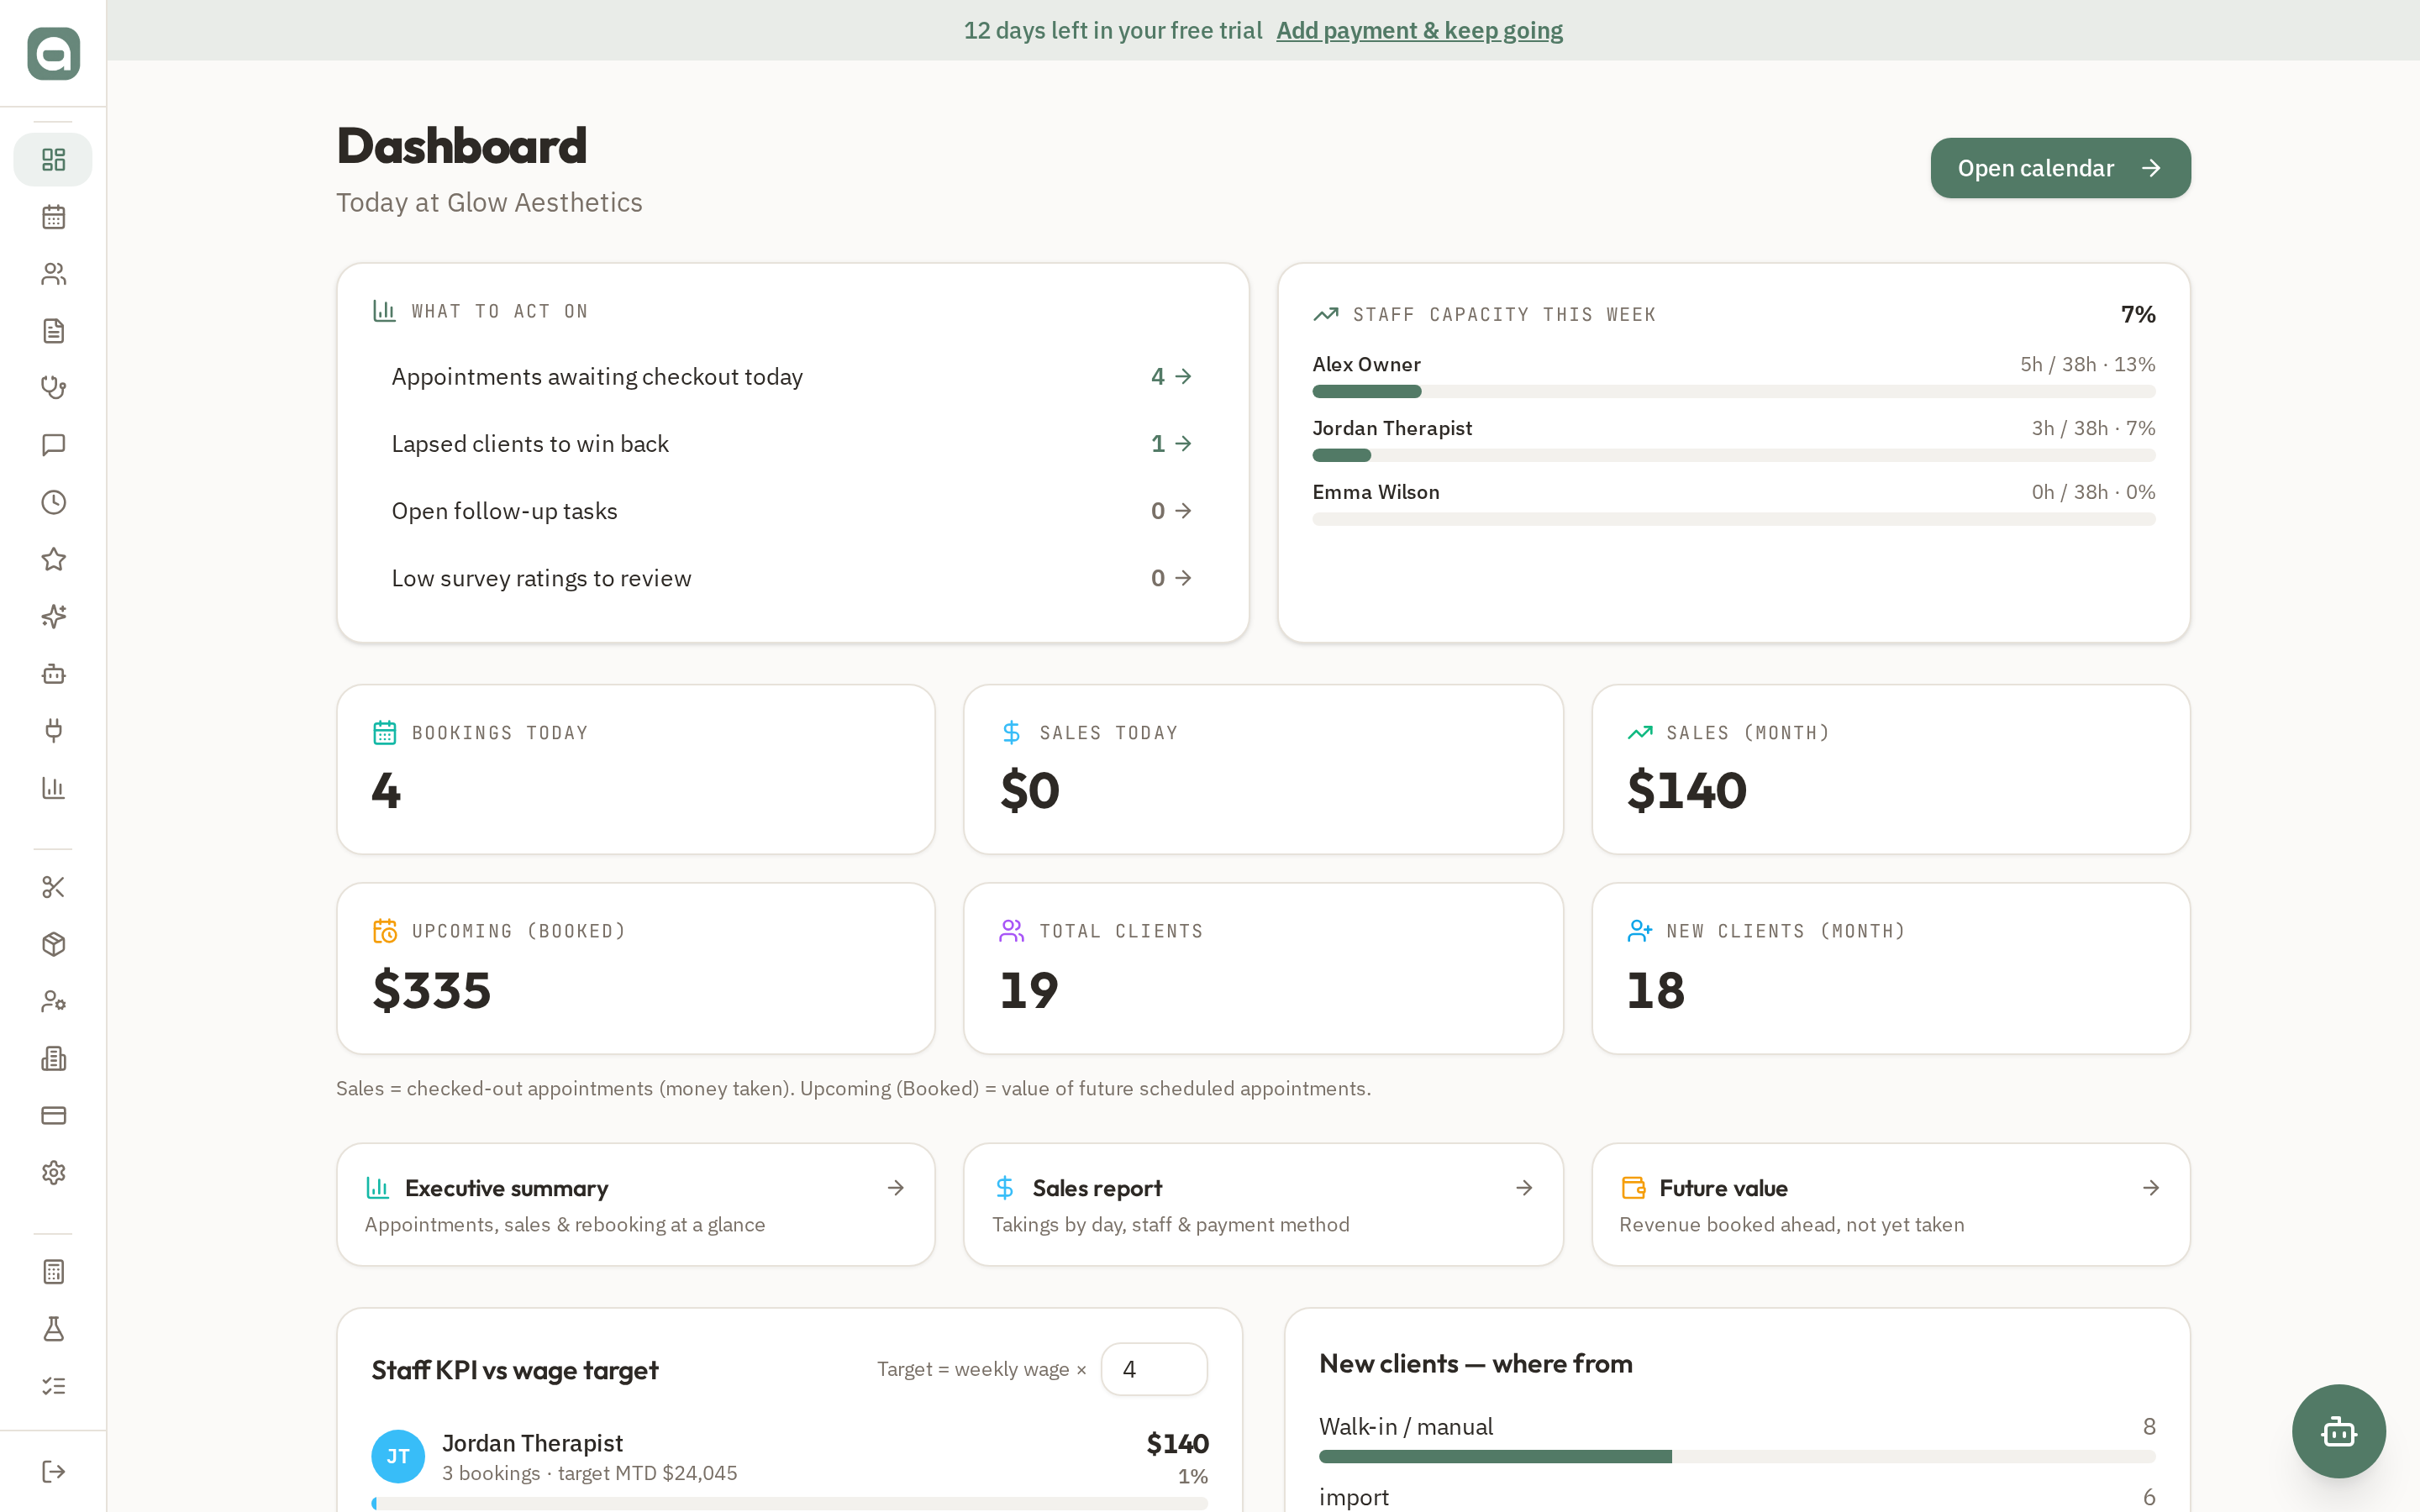Click the Open calendar button

[x=2060, y=168]
